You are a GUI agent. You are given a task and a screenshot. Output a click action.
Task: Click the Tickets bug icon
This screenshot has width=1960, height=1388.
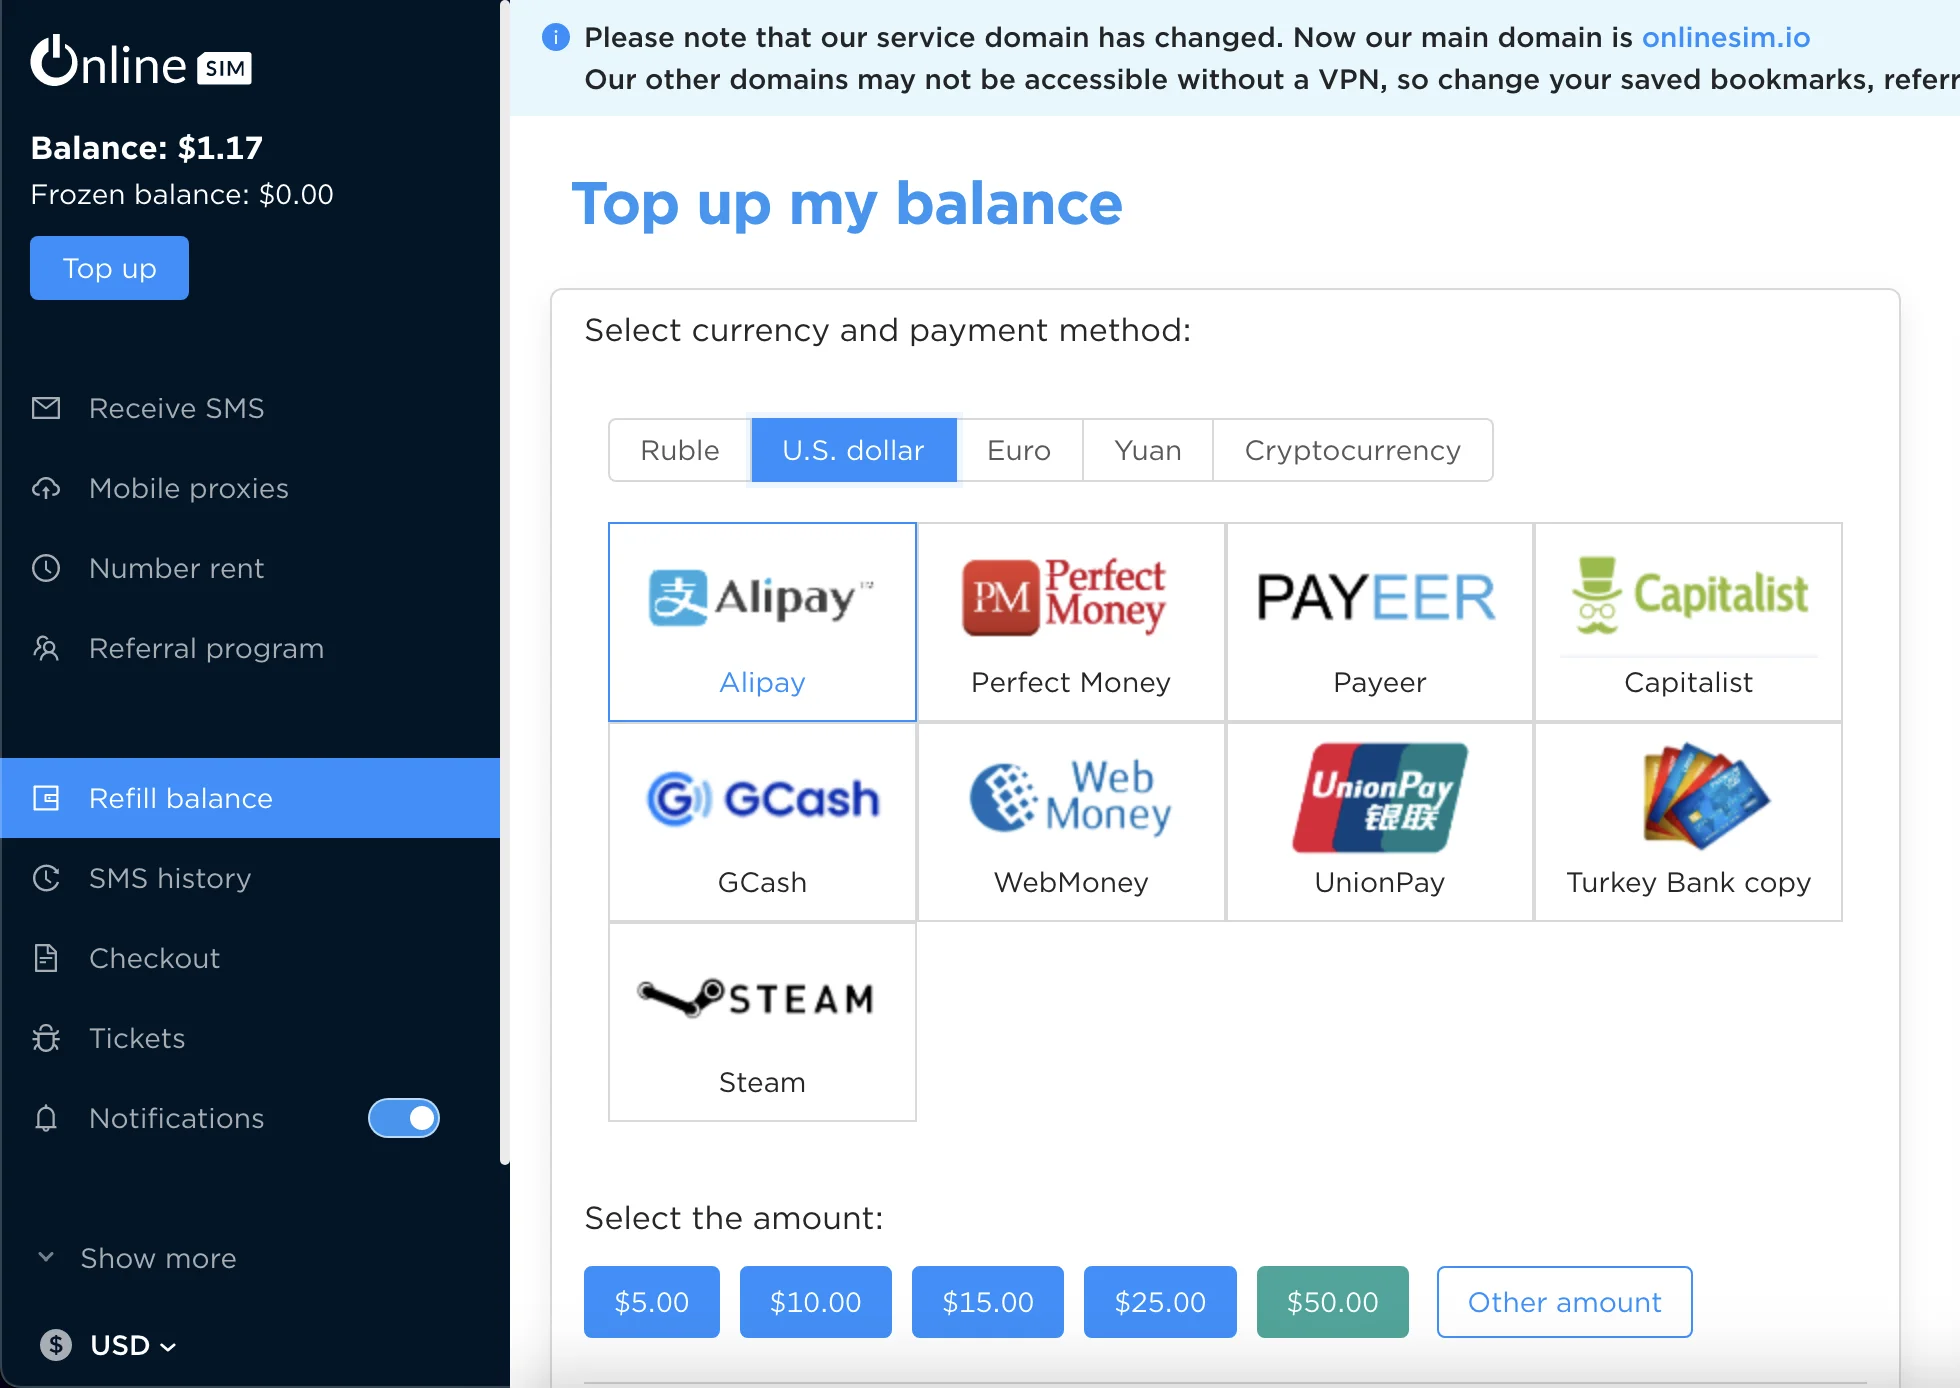click(x=46, y=1038)
